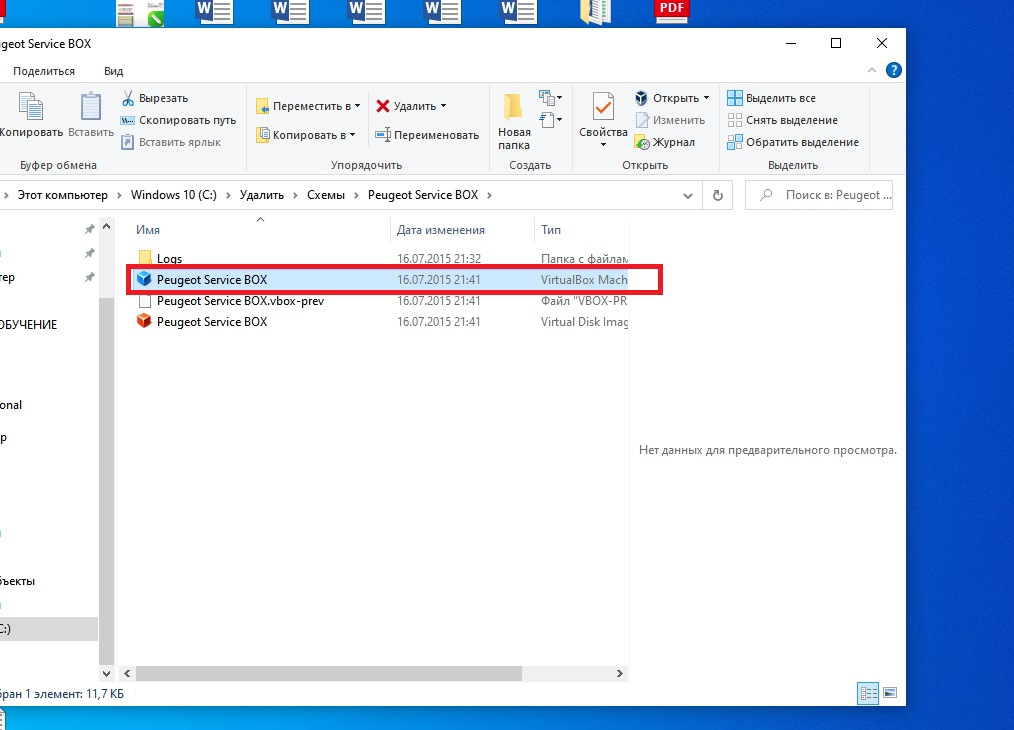Switch to details view icon in status bar
Image resolution: width=1014 pixels, height=730 pixels.
coord(868,693)
